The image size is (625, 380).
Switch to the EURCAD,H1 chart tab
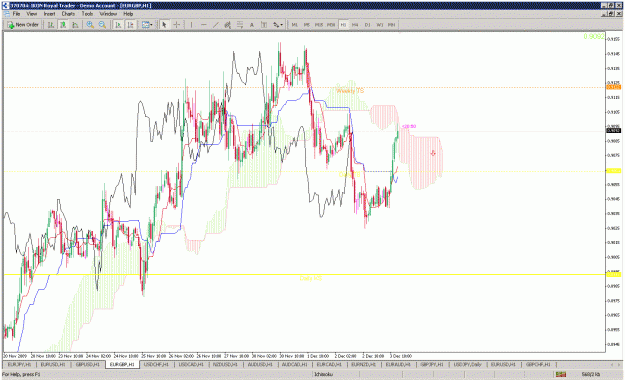(x=329, y=364)
